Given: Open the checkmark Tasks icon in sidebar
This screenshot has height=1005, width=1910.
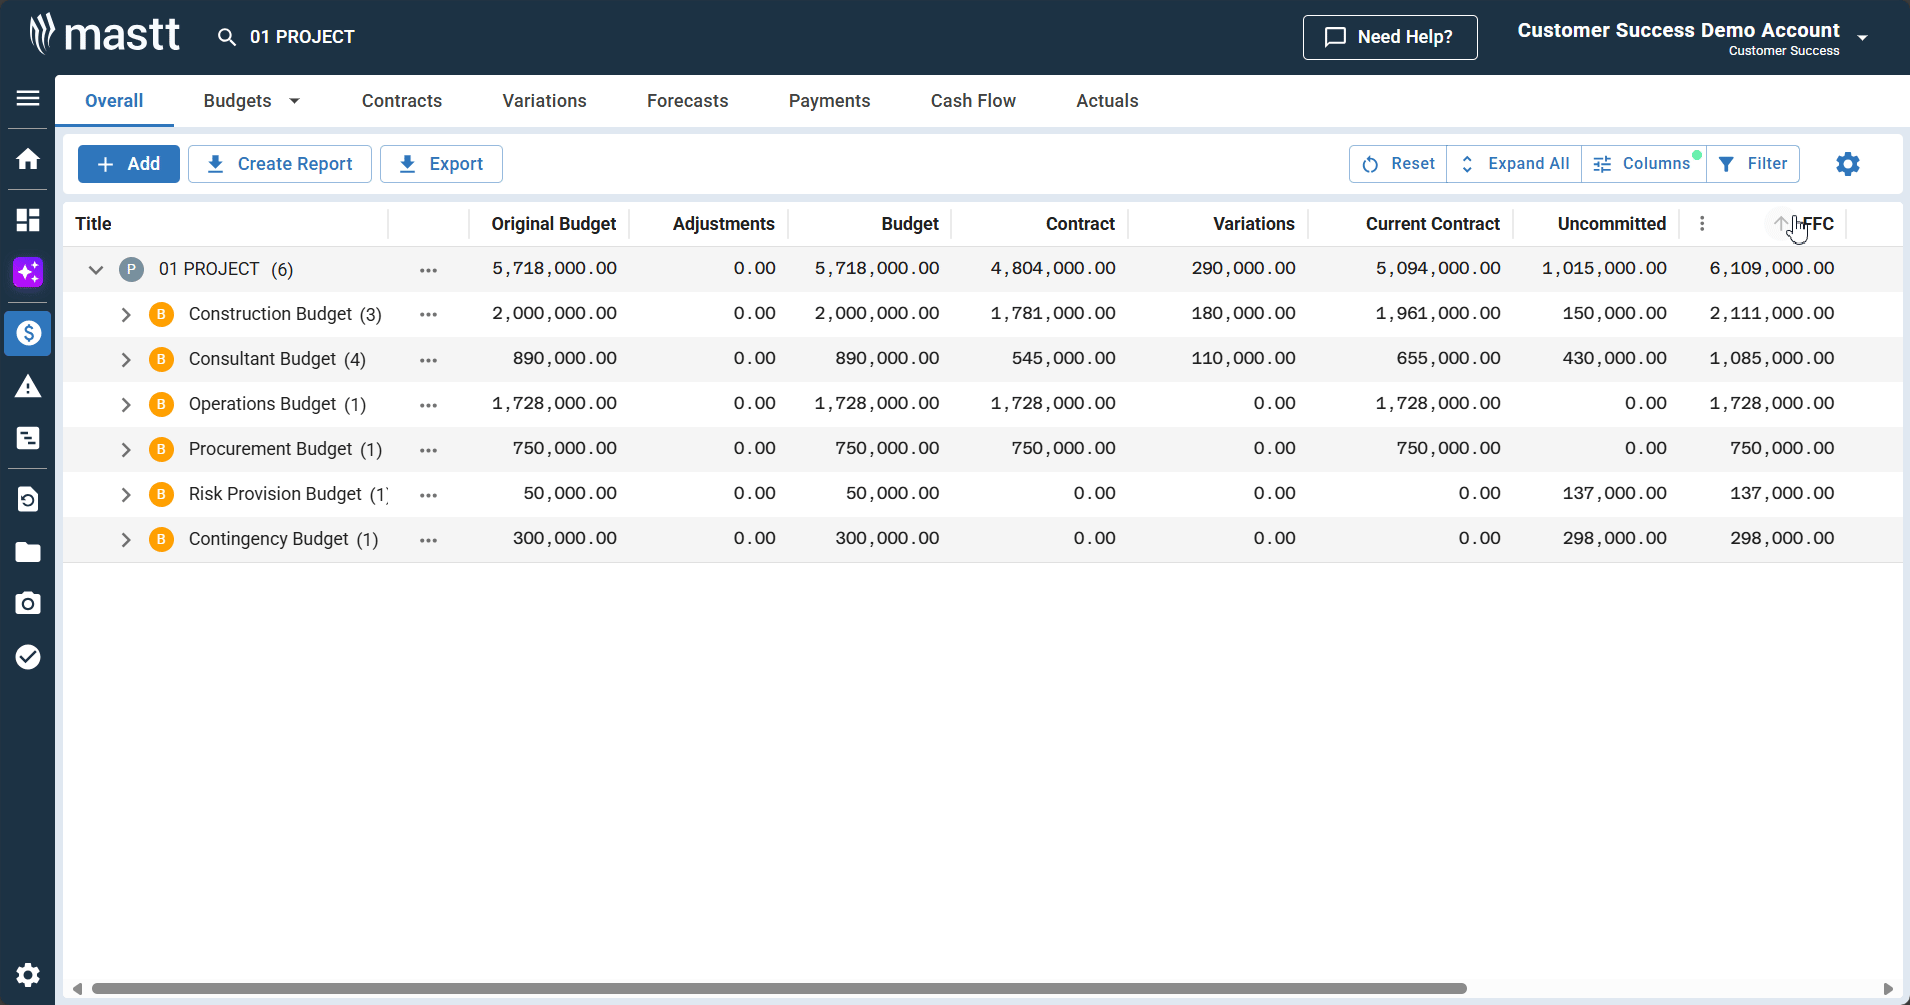Looking at the screenshot, I should click(28, 657).
